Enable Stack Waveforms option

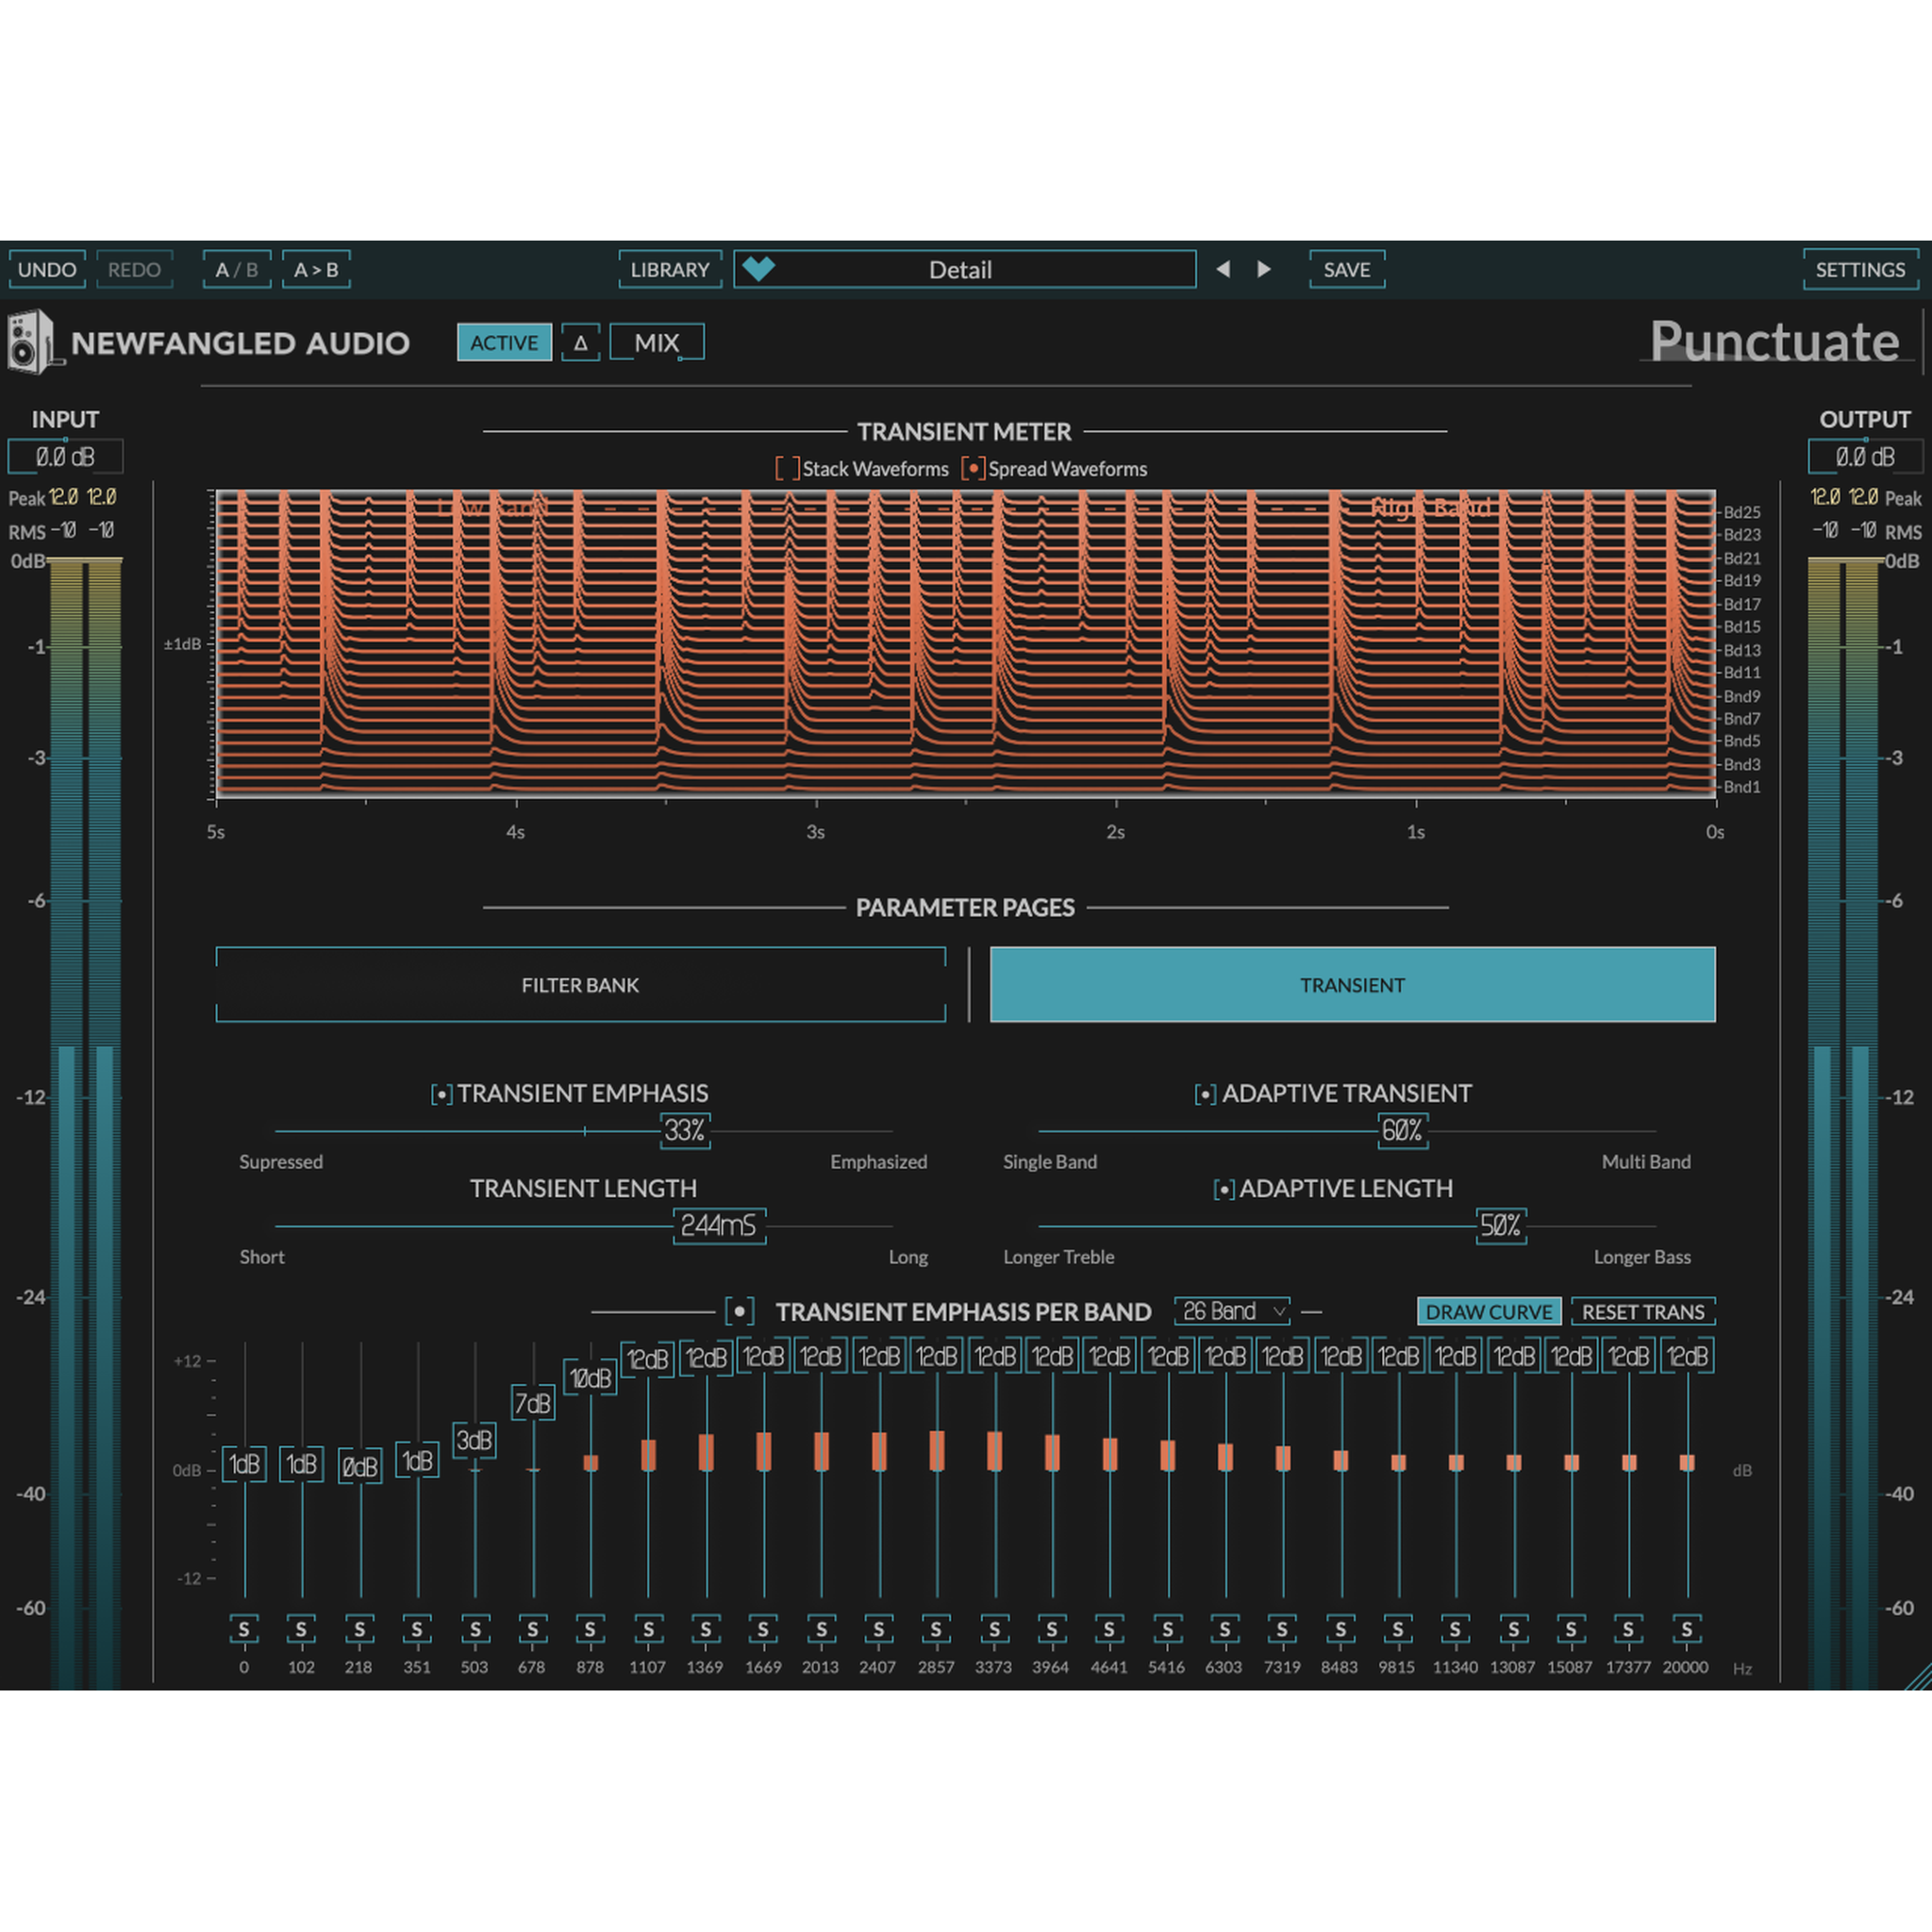(x=787, y=468)
